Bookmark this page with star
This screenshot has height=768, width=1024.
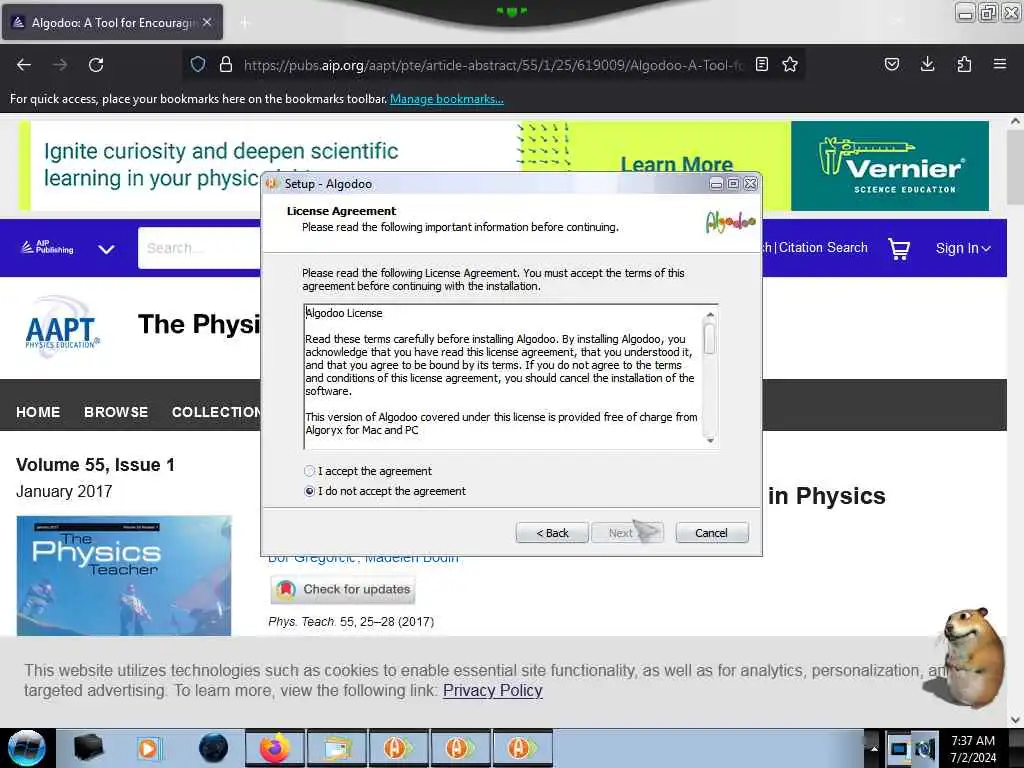[x=790, y=64]
